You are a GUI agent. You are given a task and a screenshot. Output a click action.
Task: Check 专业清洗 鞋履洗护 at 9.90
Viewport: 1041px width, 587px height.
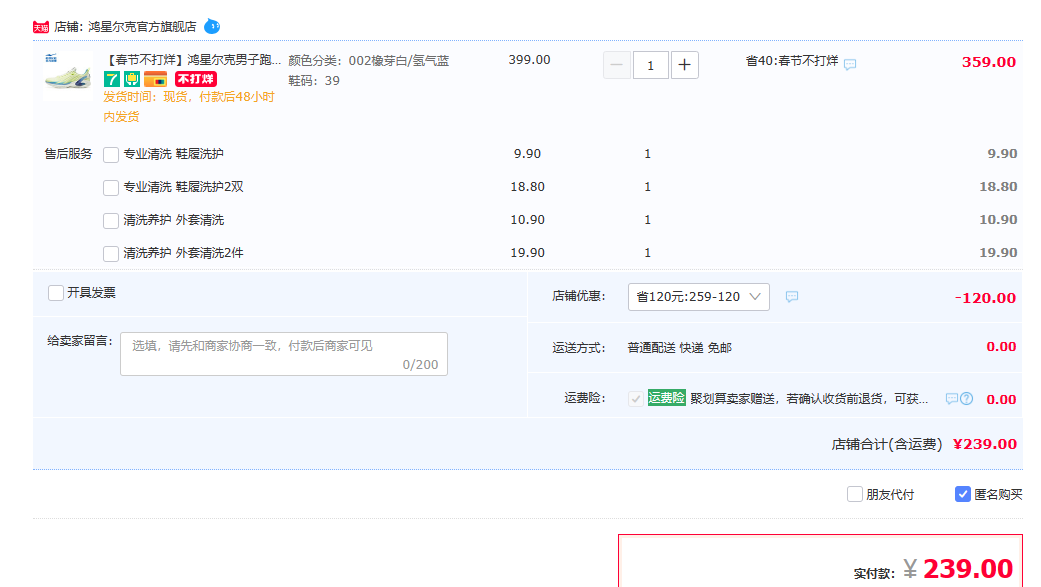click(x=111, y=155)
